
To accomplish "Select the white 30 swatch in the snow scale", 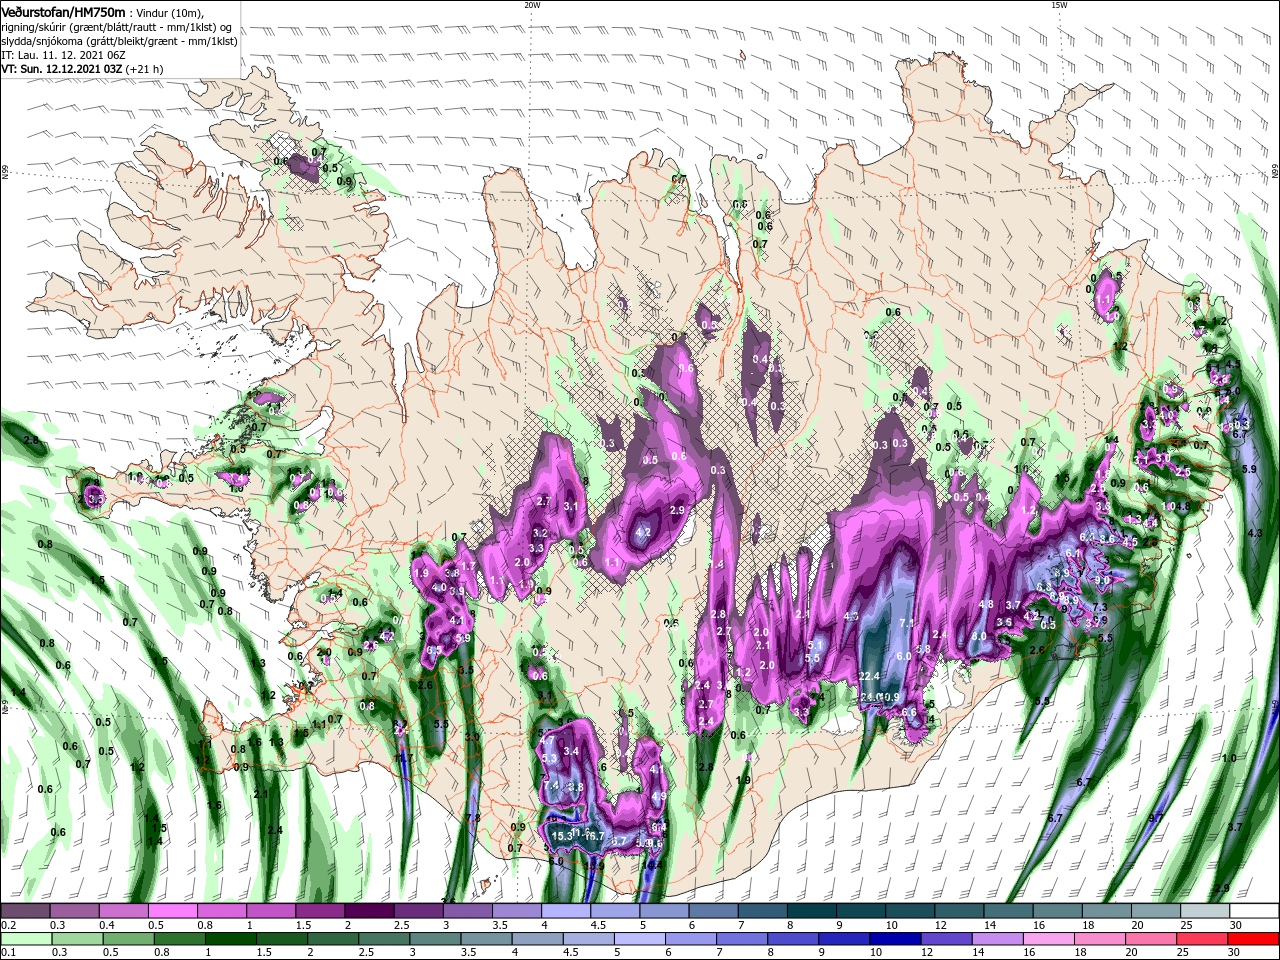I will coord(1254,911).
